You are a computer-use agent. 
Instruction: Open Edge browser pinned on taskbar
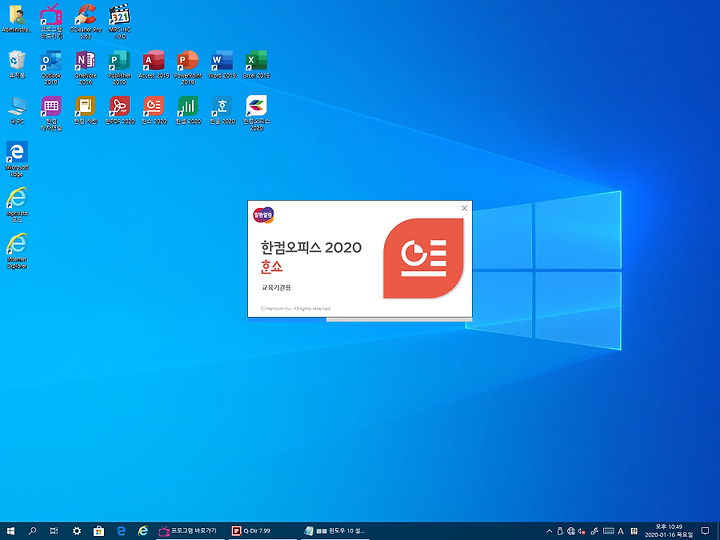pos(121,531)
